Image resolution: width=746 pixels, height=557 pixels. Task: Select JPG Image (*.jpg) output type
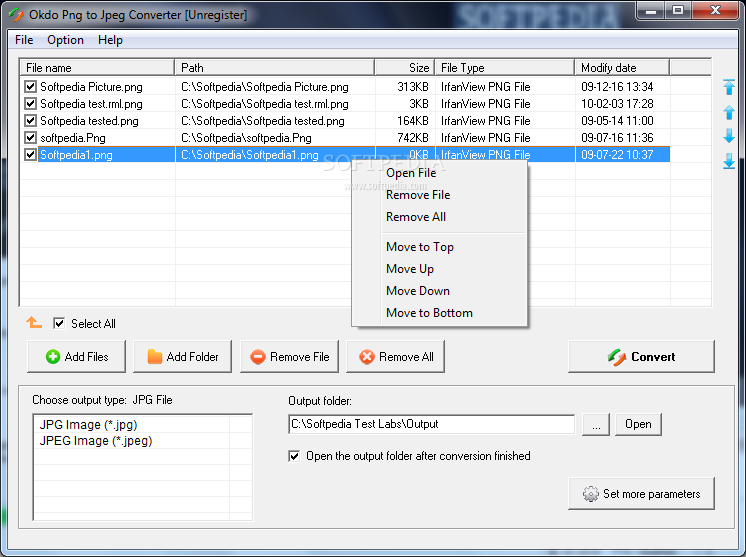(88, 424)
